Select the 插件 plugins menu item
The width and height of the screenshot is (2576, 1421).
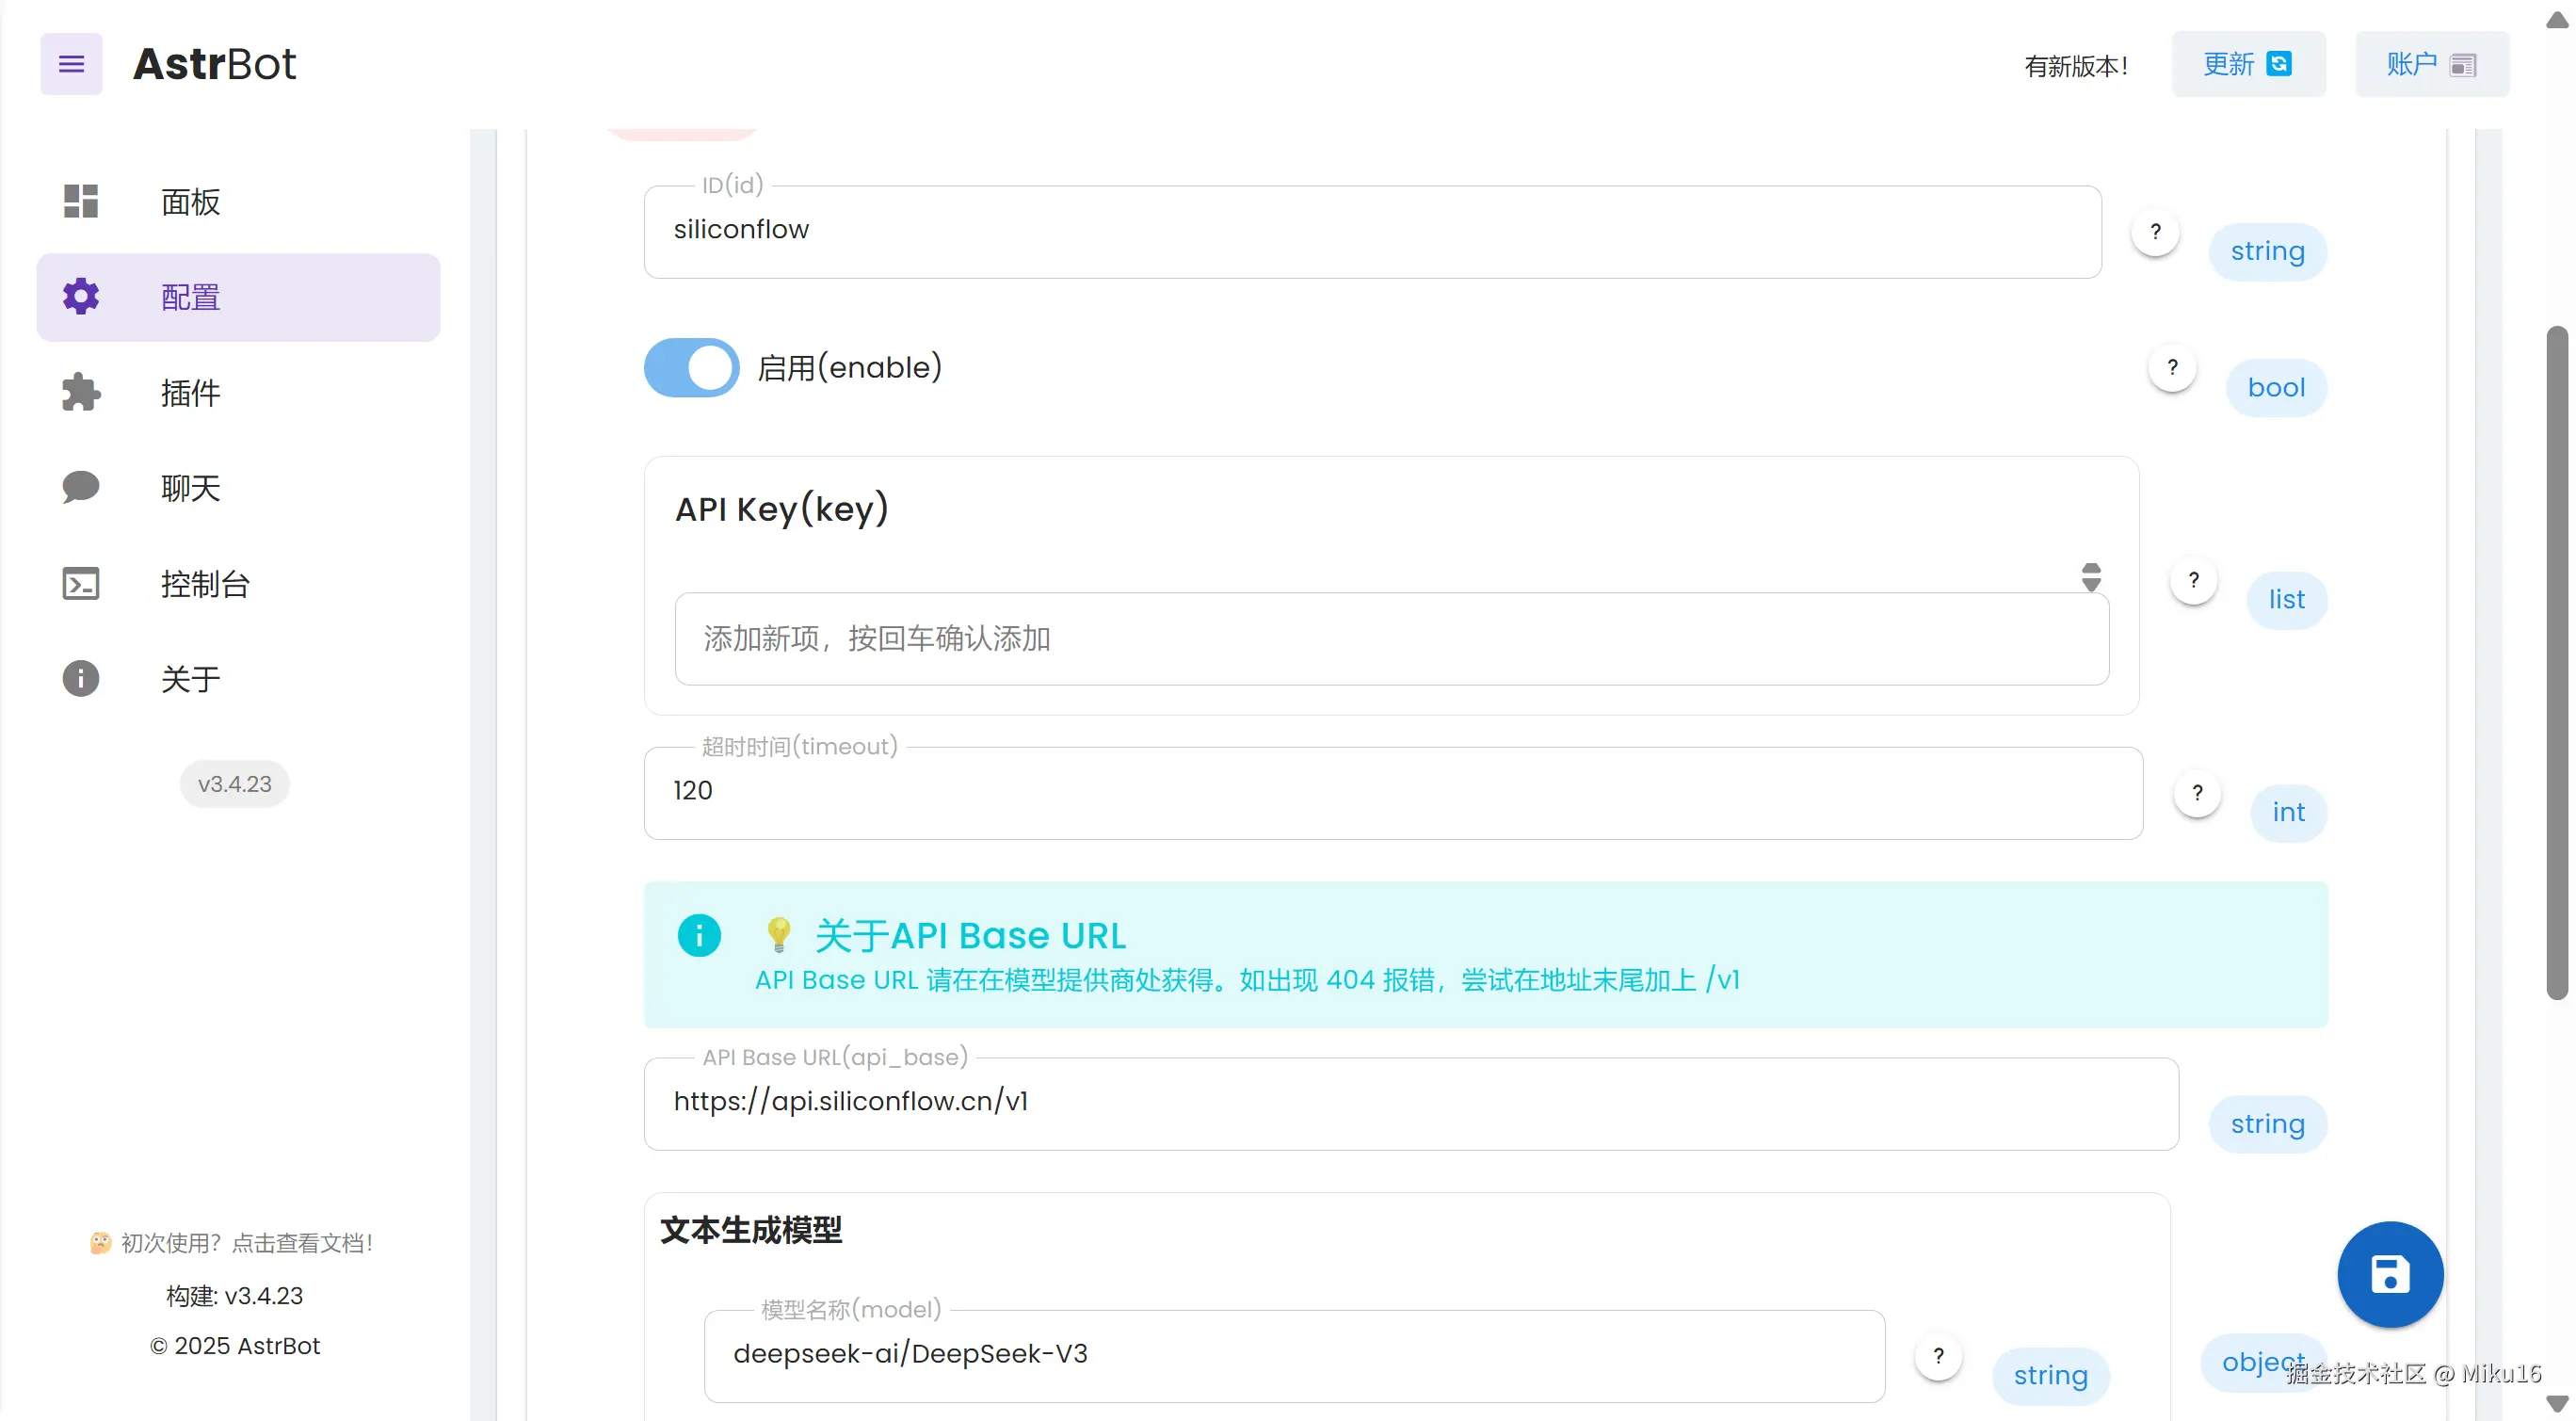coord(190,393)
